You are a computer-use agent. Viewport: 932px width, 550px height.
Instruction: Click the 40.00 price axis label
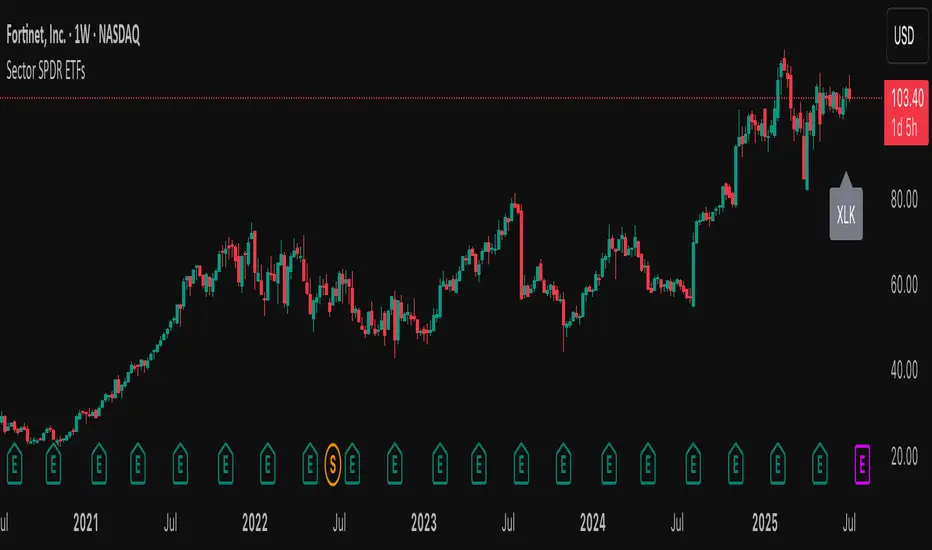pyautogui.click(x=904, y=370)
